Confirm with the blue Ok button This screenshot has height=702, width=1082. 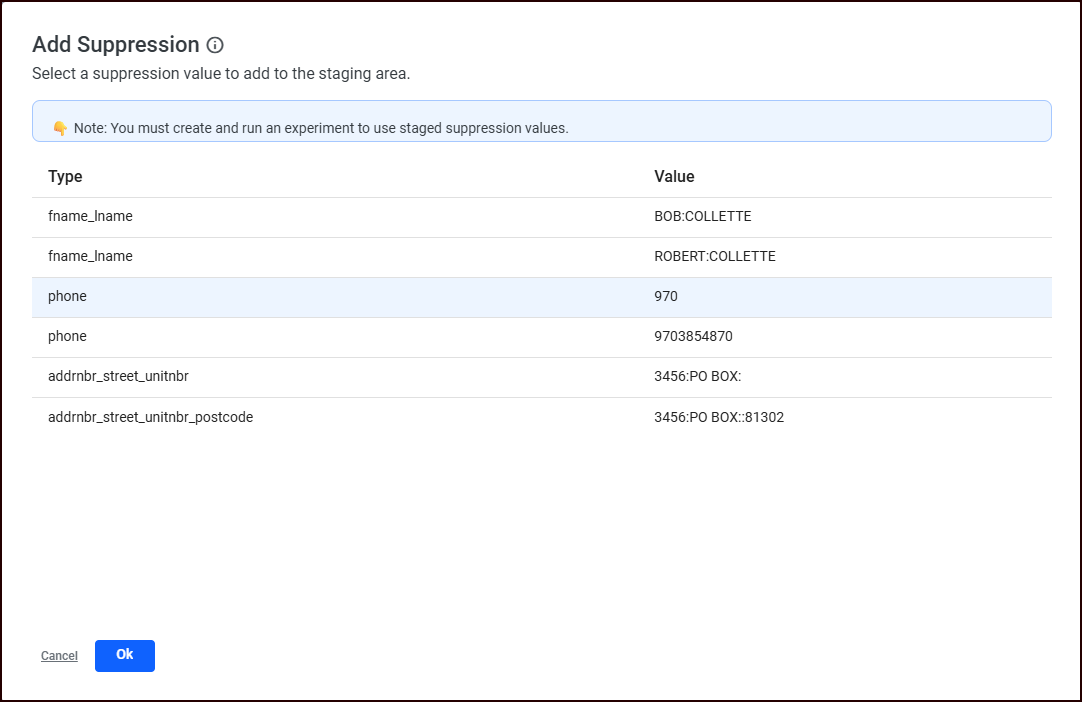click(x=125, y=655)
